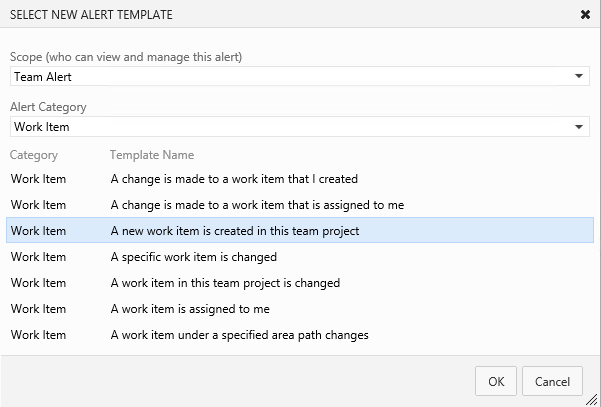Click the Team Alert scope field

pyautogui.click(x=290, y=77)
